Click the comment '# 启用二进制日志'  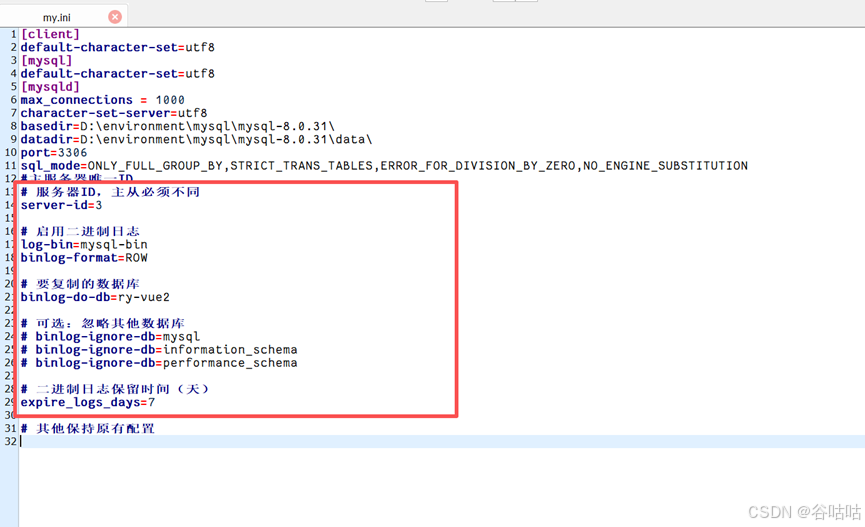pyautogui.click(x=80, y=231)
